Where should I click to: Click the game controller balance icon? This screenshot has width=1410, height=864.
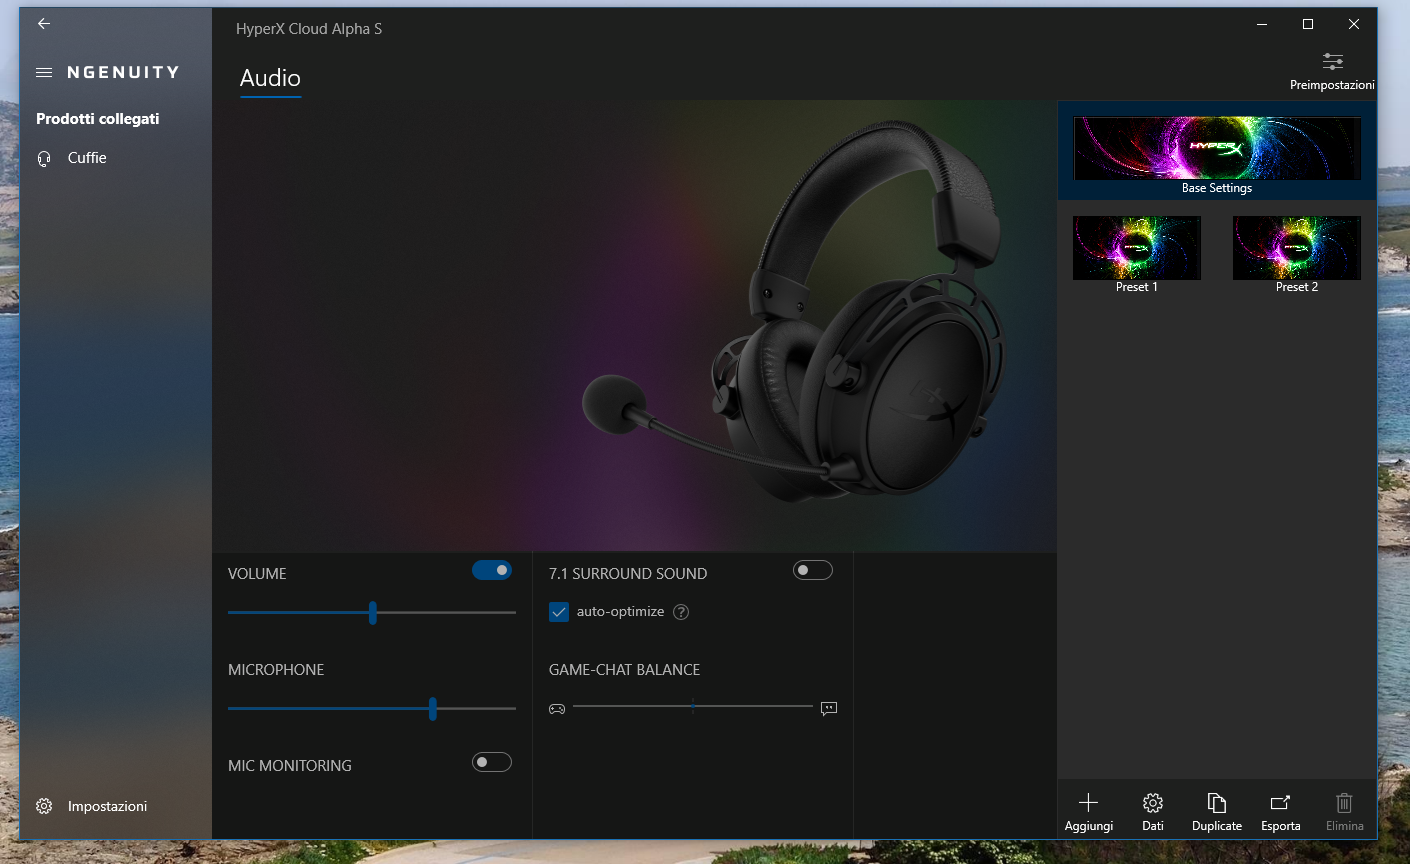[557, 709]
